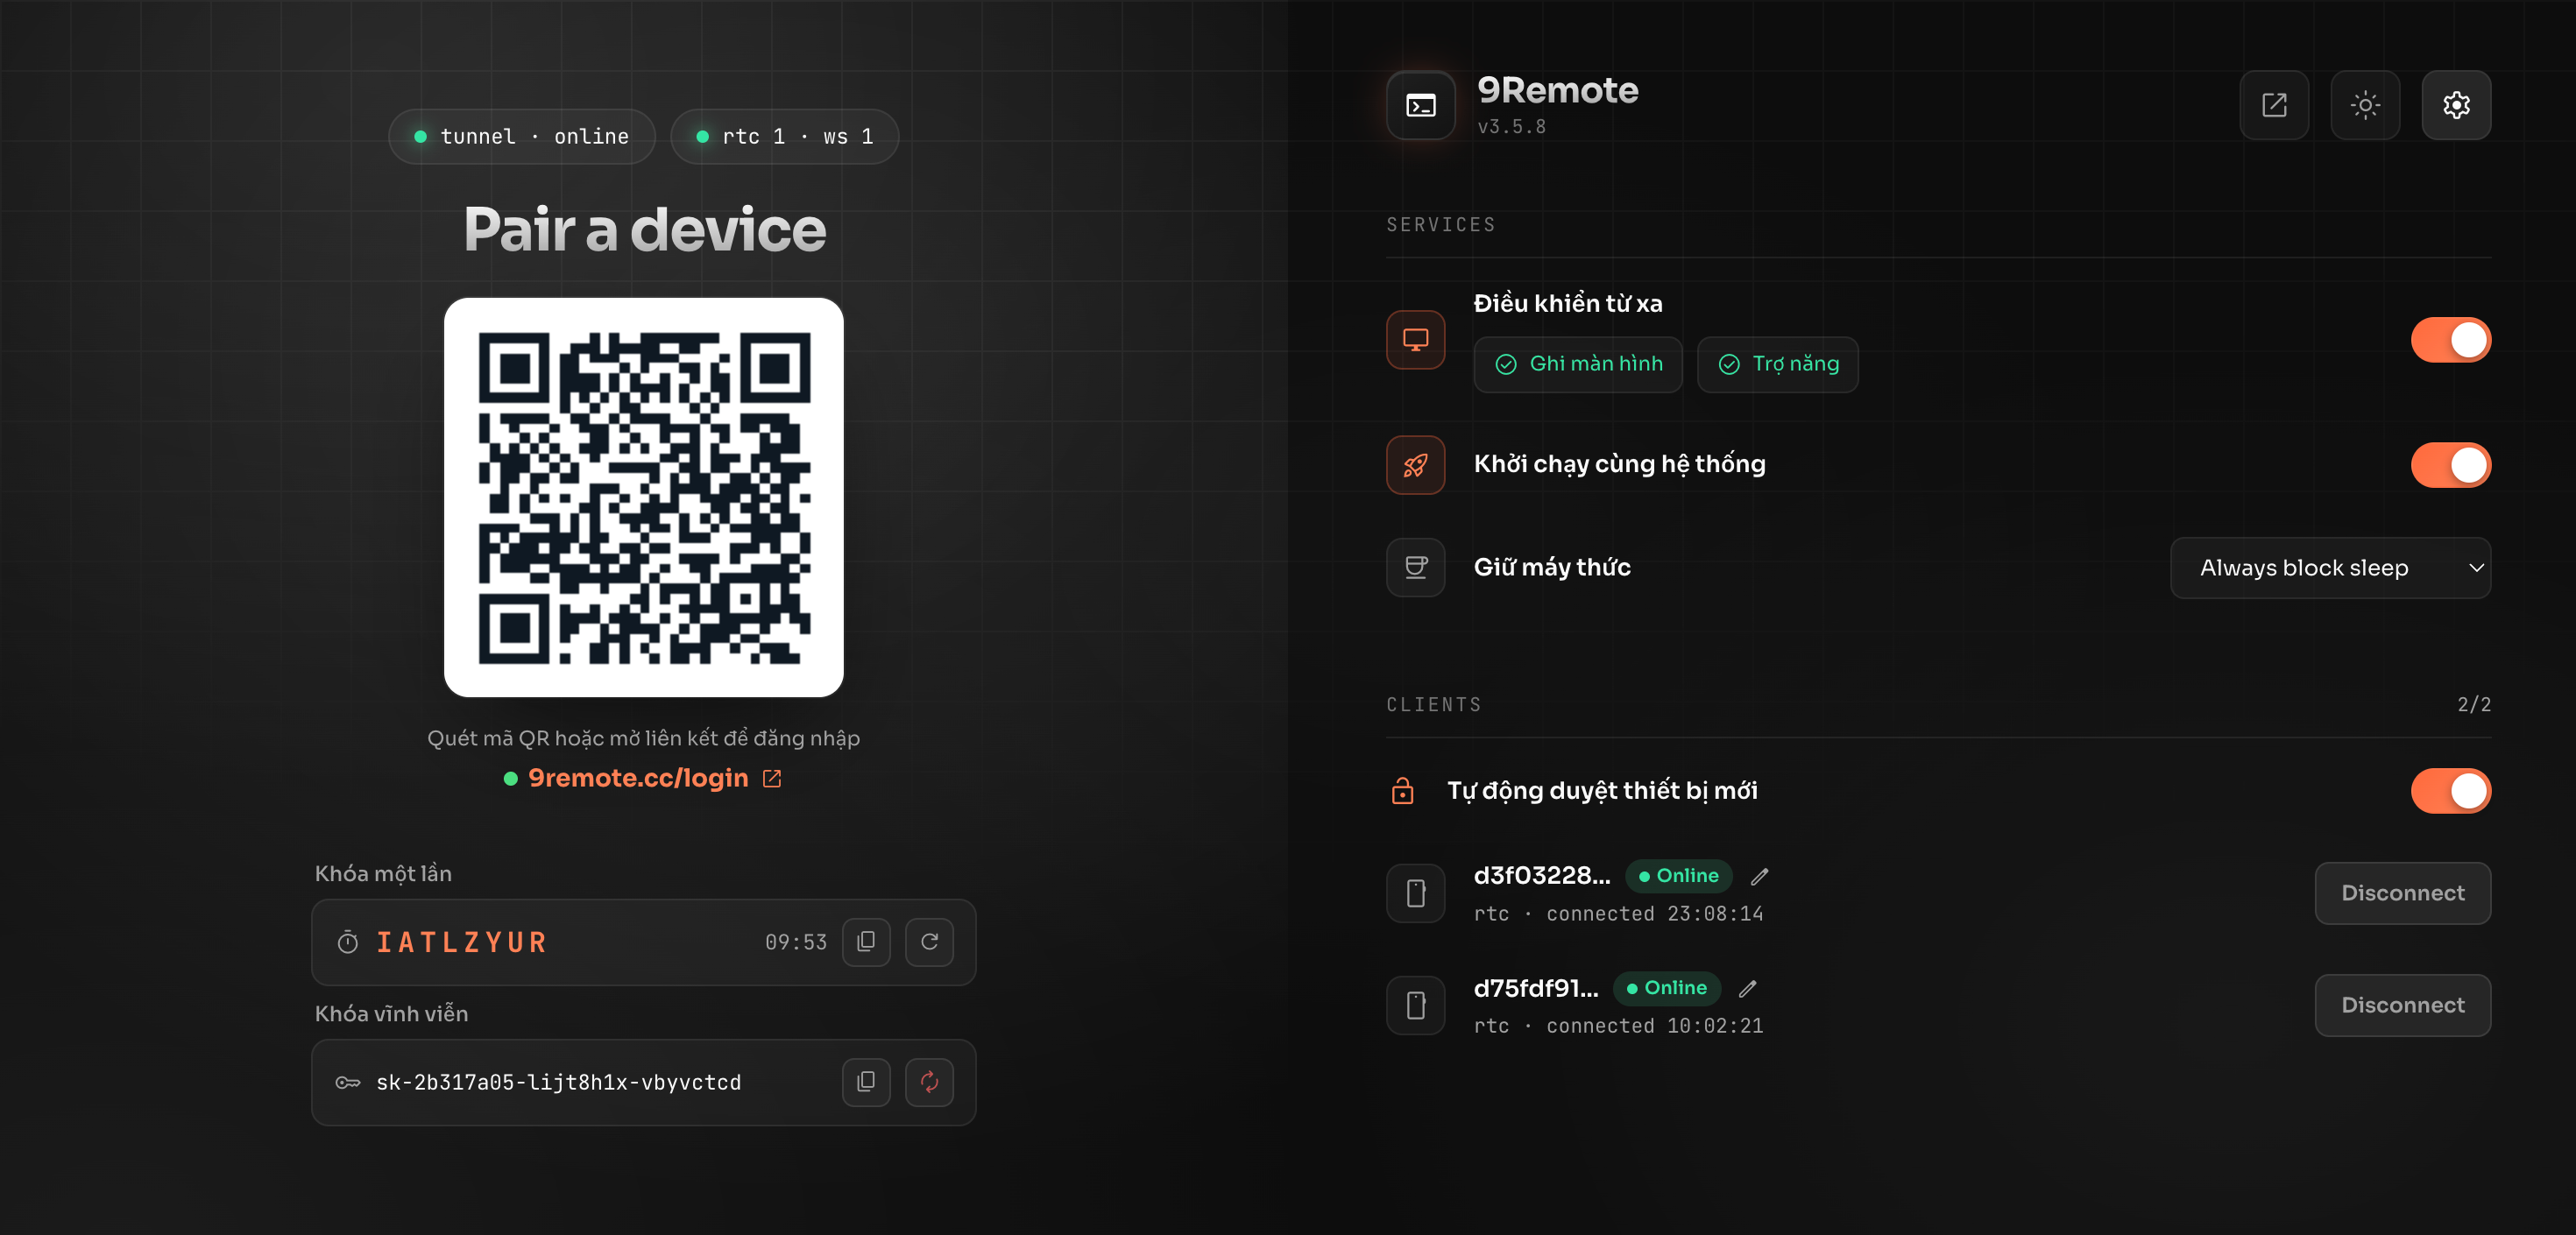The height and width of the screenshot is (1235, 2576).
Task: Rename client d75fdf91 with pencil icon
Action: 1747,988
